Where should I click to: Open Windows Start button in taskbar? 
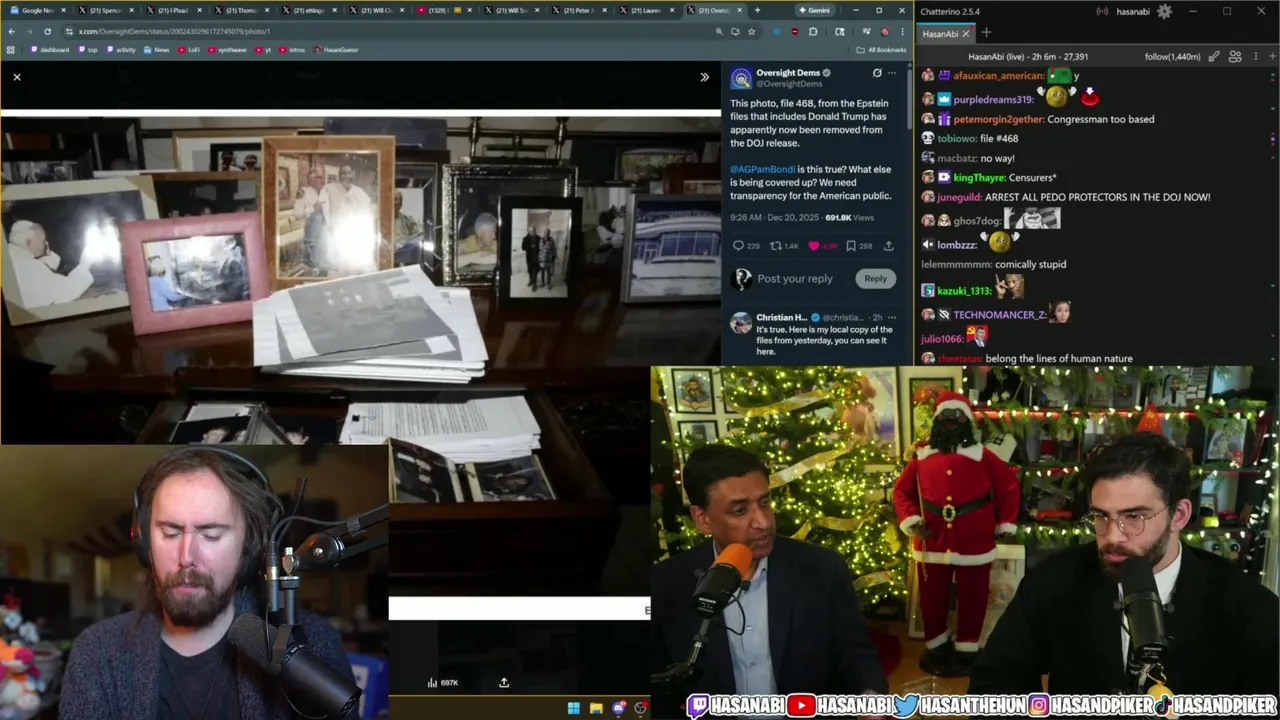[574, 708]
